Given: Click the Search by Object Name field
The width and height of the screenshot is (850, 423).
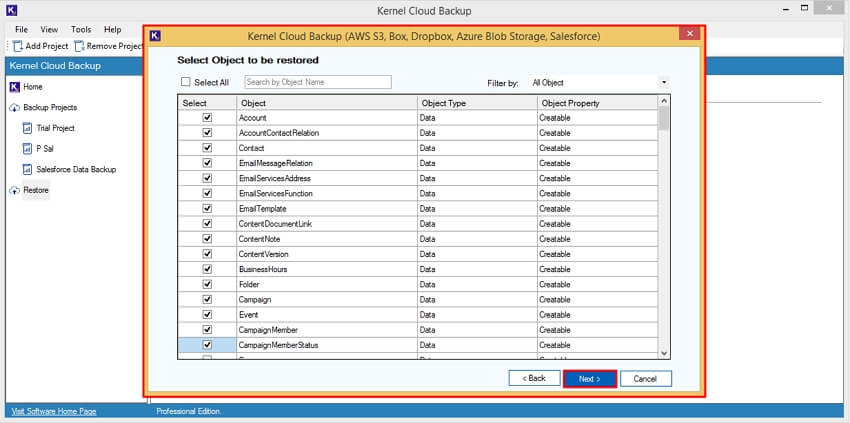Looking at the screenshot, I should (318, 82).
